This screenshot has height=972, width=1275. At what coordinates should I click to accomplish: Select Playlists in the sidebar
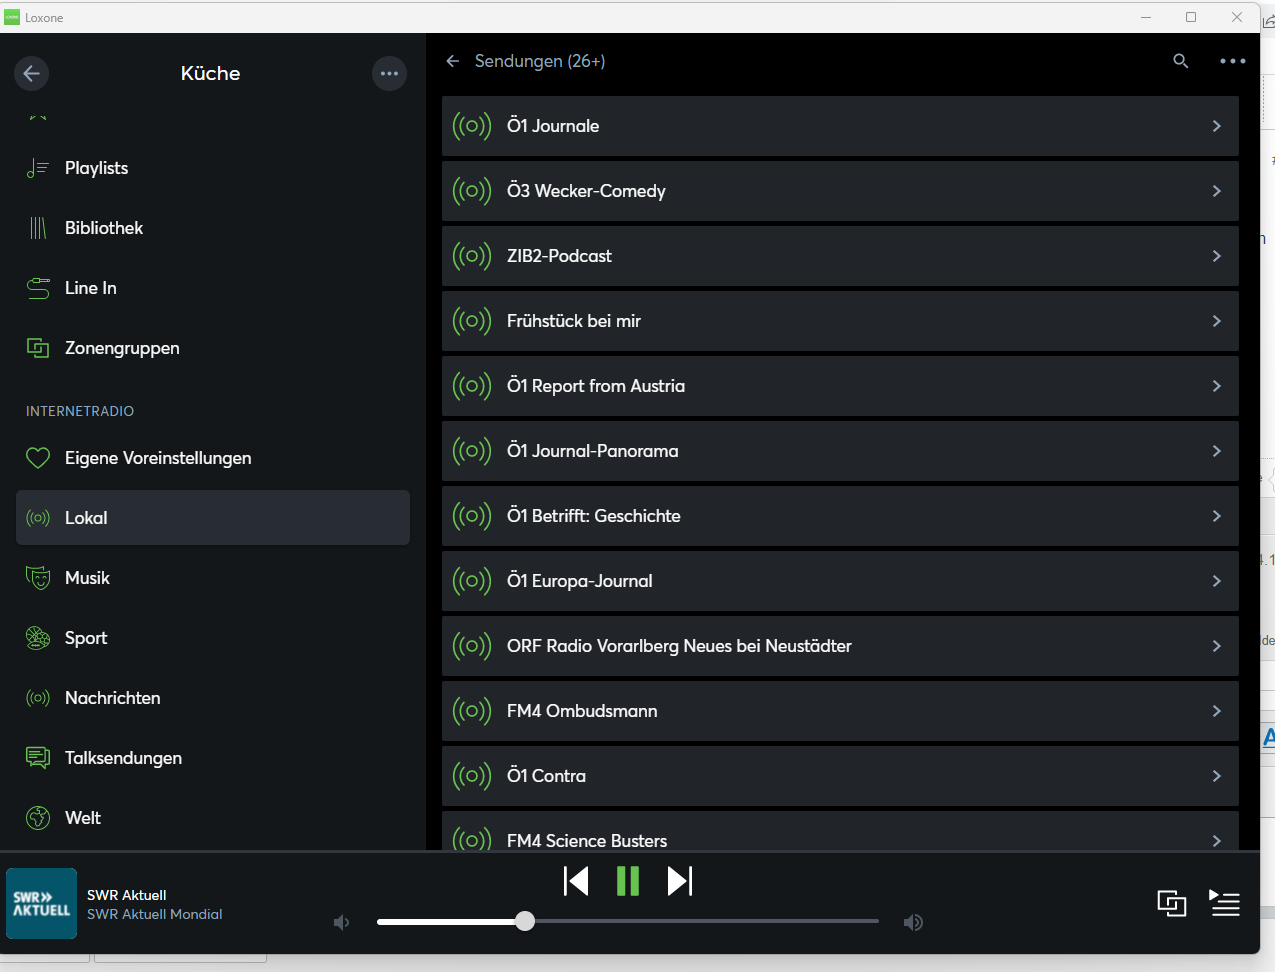click(96, 168)
